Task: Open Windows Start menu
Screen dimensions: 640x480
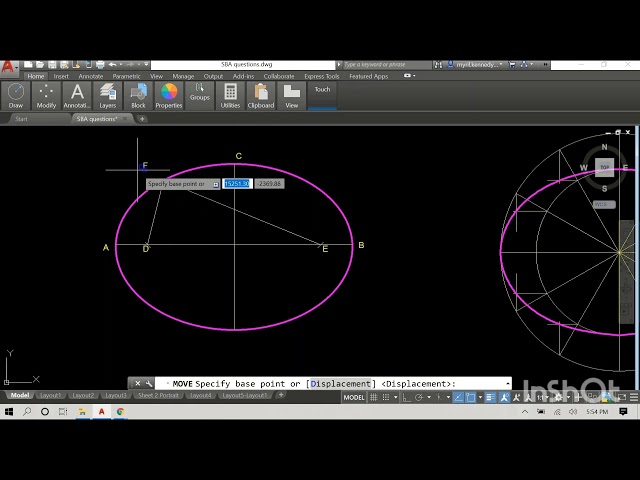Action: point(9,411)
